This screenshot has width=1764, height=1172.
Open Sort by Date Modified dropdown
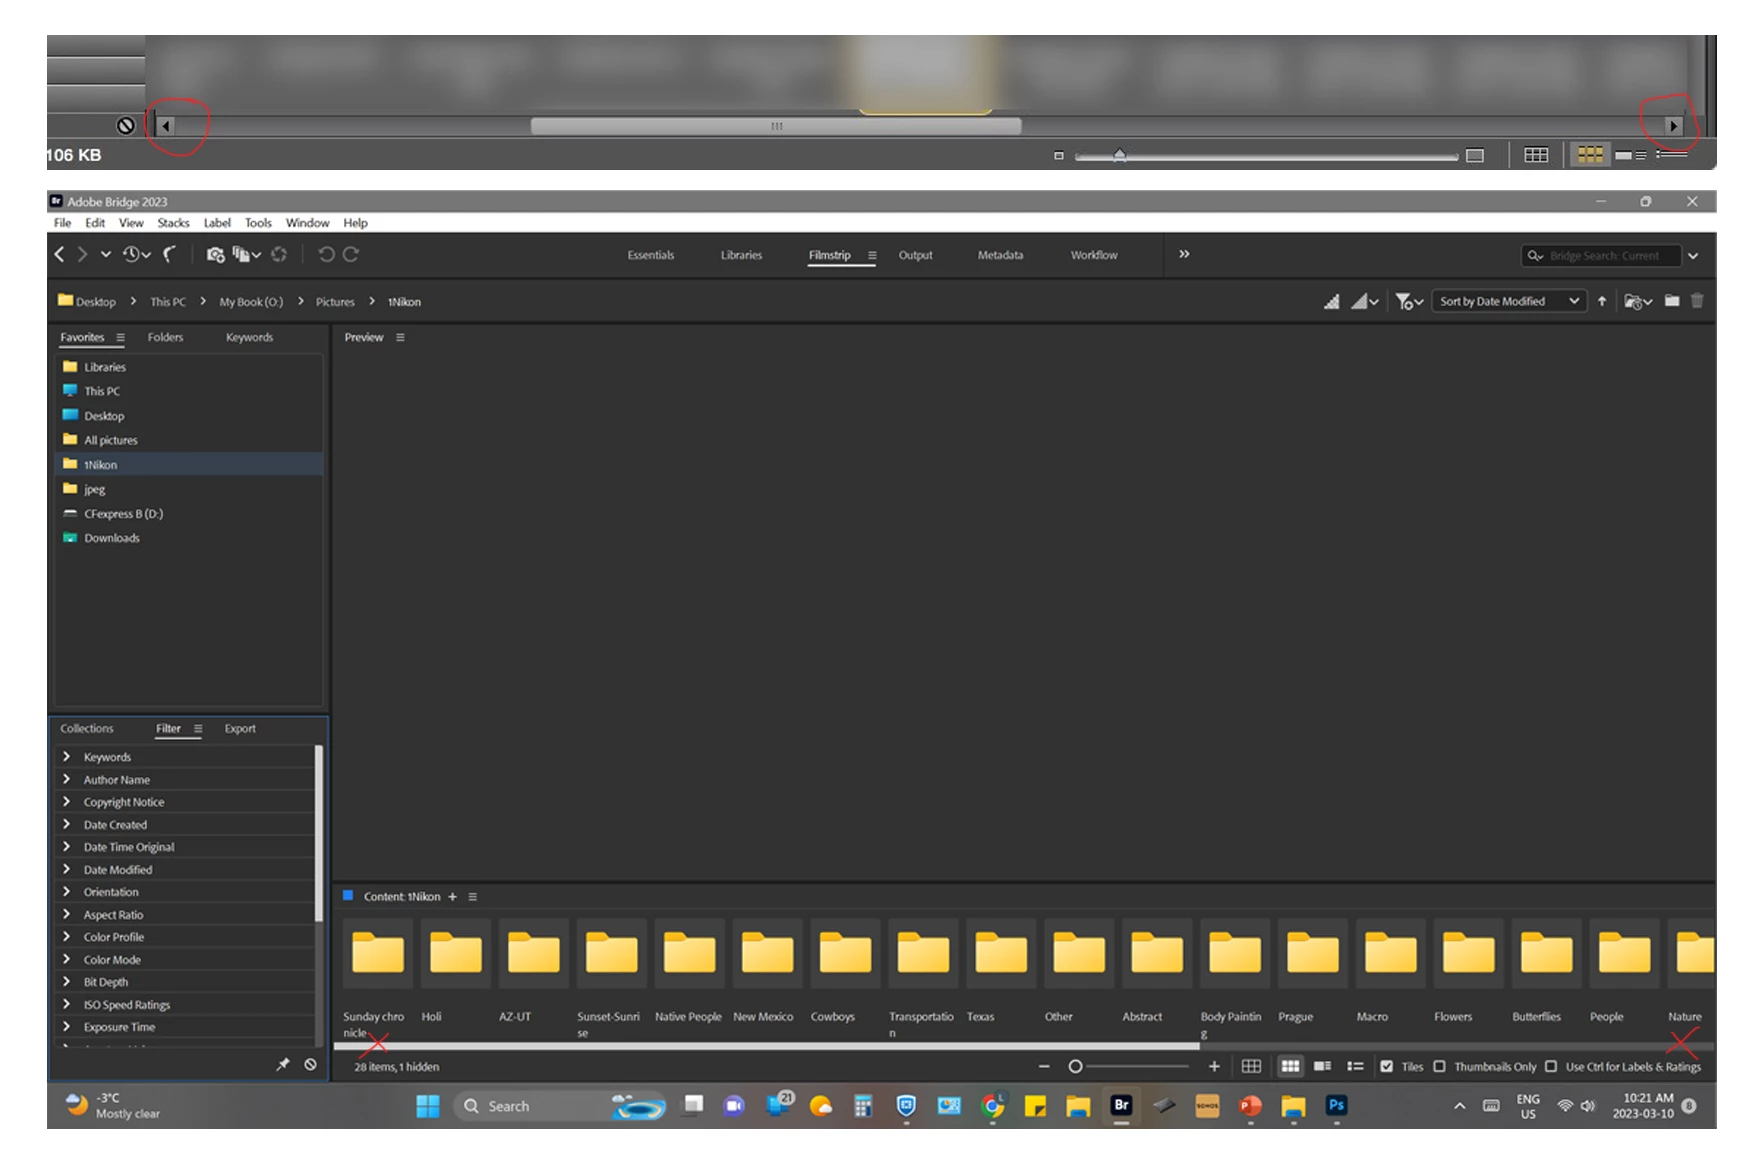click(x=1510, y=302)
